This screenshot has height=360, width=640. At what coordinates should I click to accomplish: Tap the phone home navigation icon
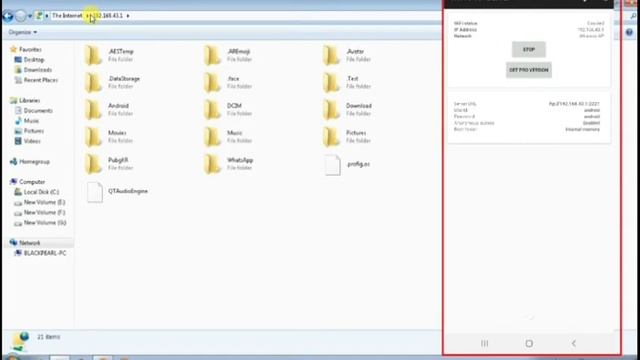pos(529,343)
